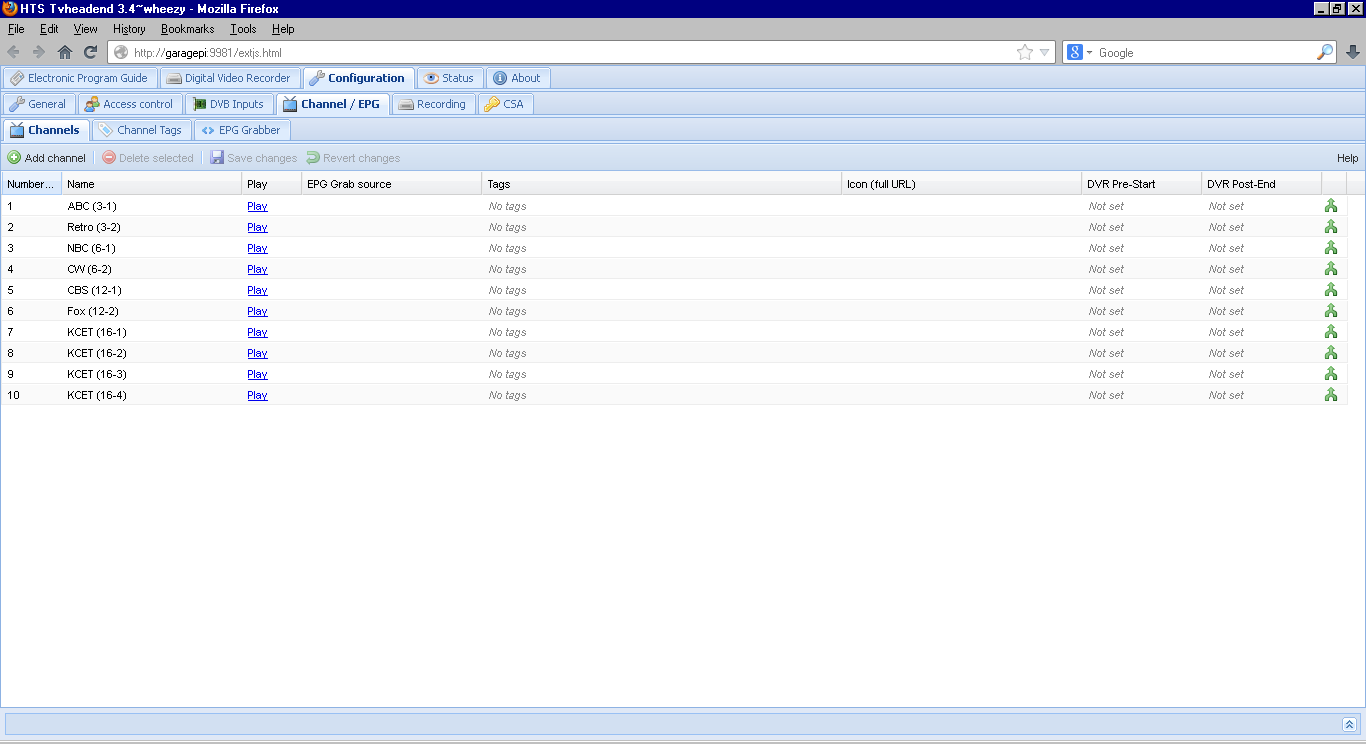Open the search engine dropdown arrow
Screen dimensions: 1366x744
(1090, 52)
